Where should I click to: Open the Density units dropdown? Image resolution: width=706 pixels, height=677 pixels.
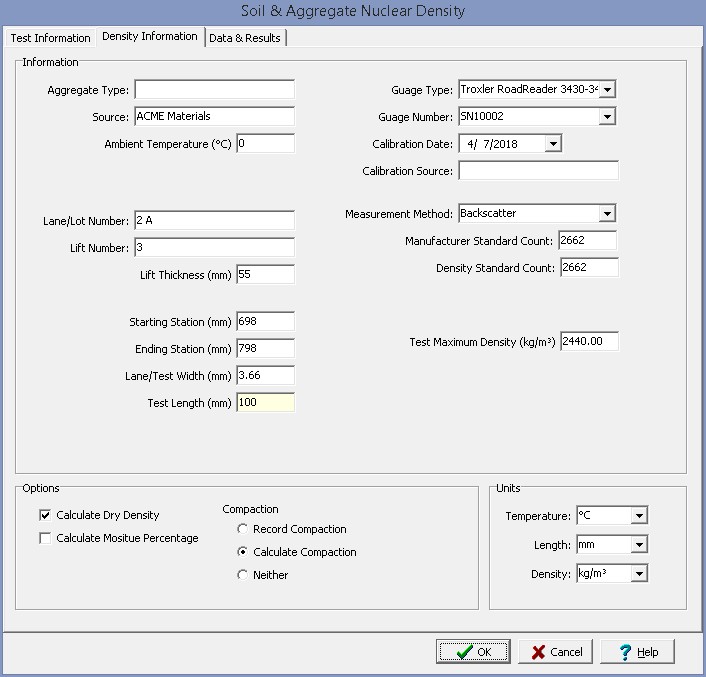click(x=639, y=574)
